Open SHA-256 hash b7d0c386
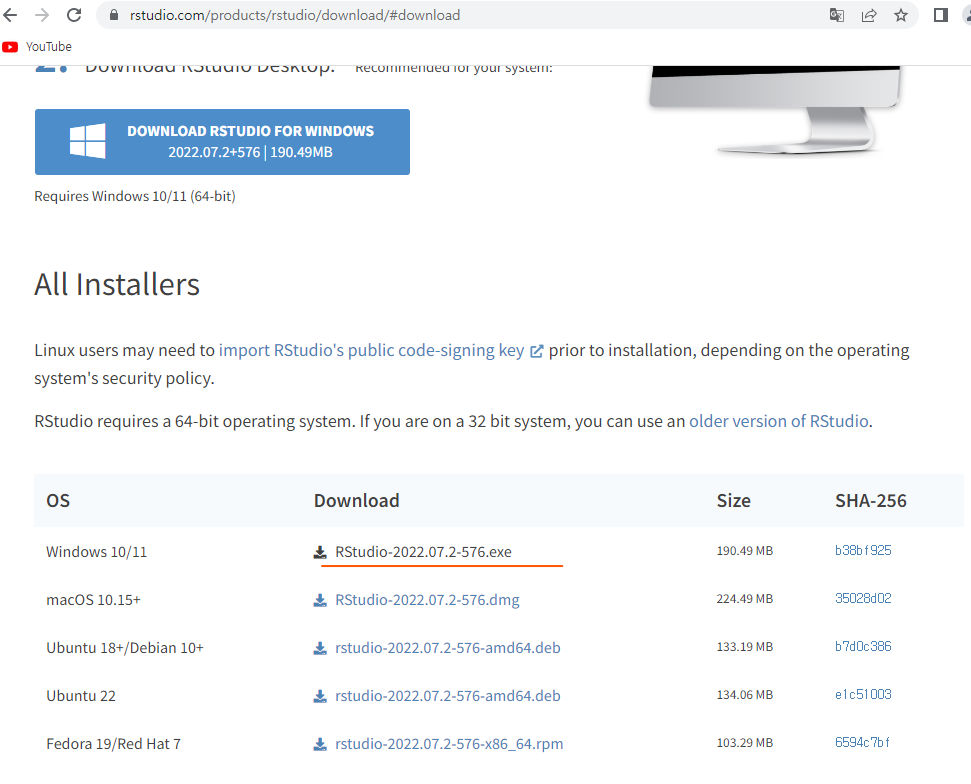Image resolution: width=971 pixels, height=784 pixels. tap(863, 647)
